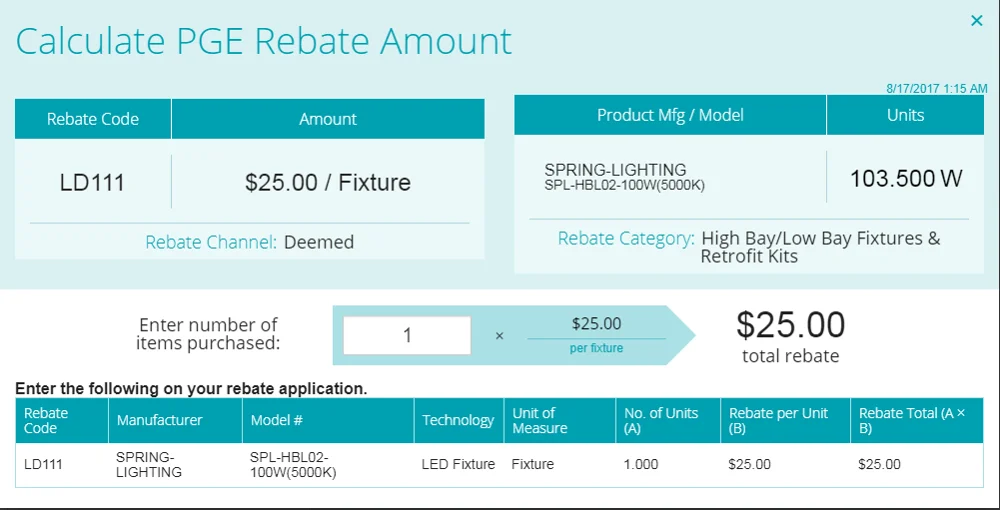Click the Amount header in top panel
This screenshot has width=1000, height=510.
[x=328, y=119]
